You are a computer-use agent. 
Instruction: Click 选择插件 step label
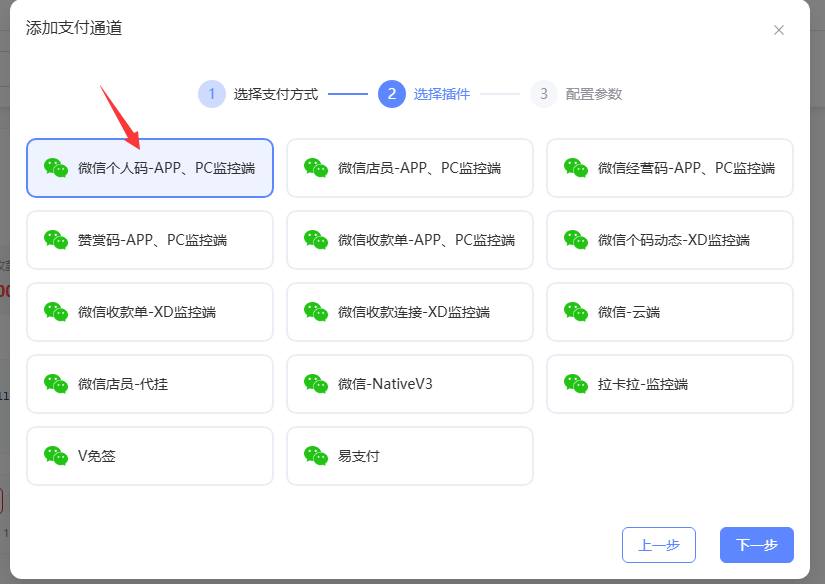(441, 94)
